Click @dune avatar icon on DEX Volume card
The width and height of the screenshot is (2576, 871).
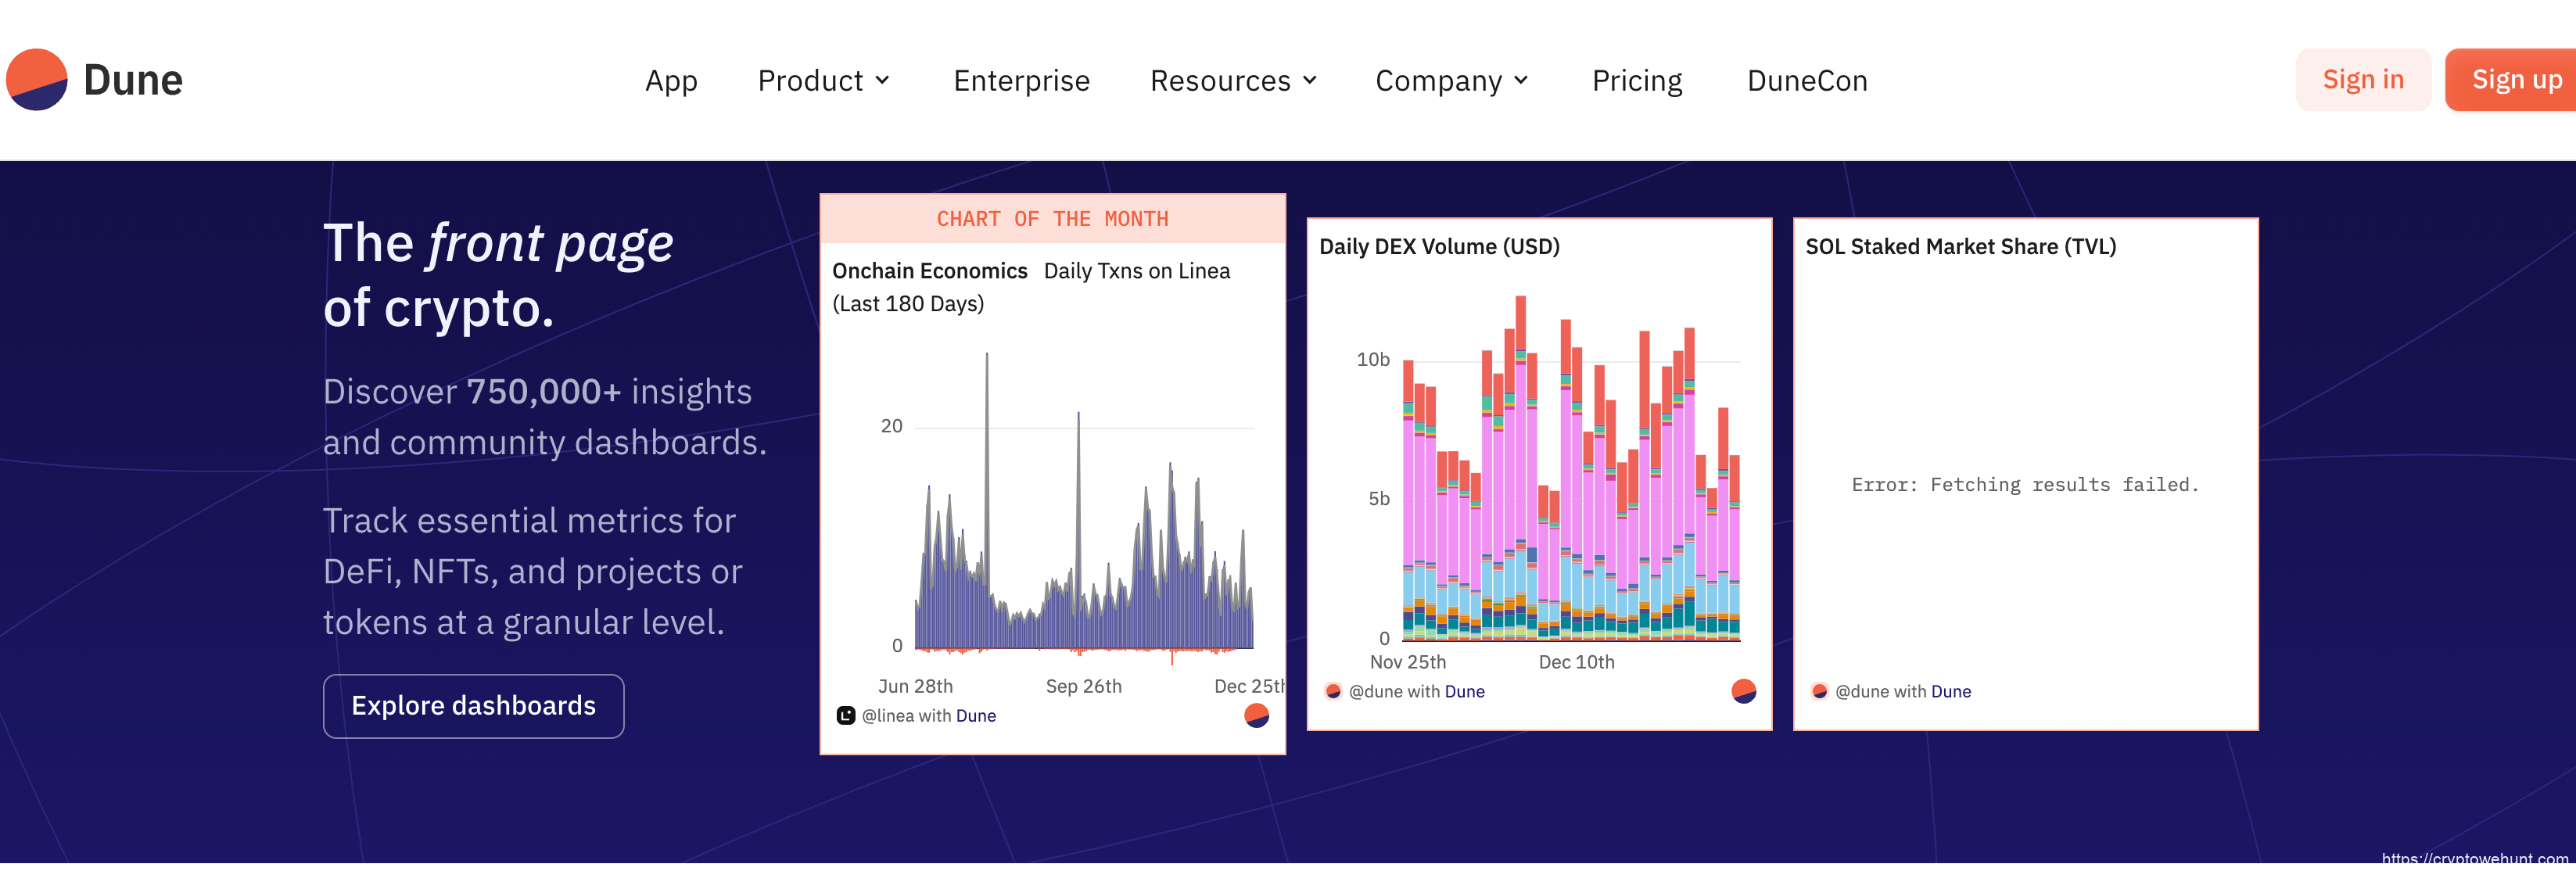[1332, 691]
